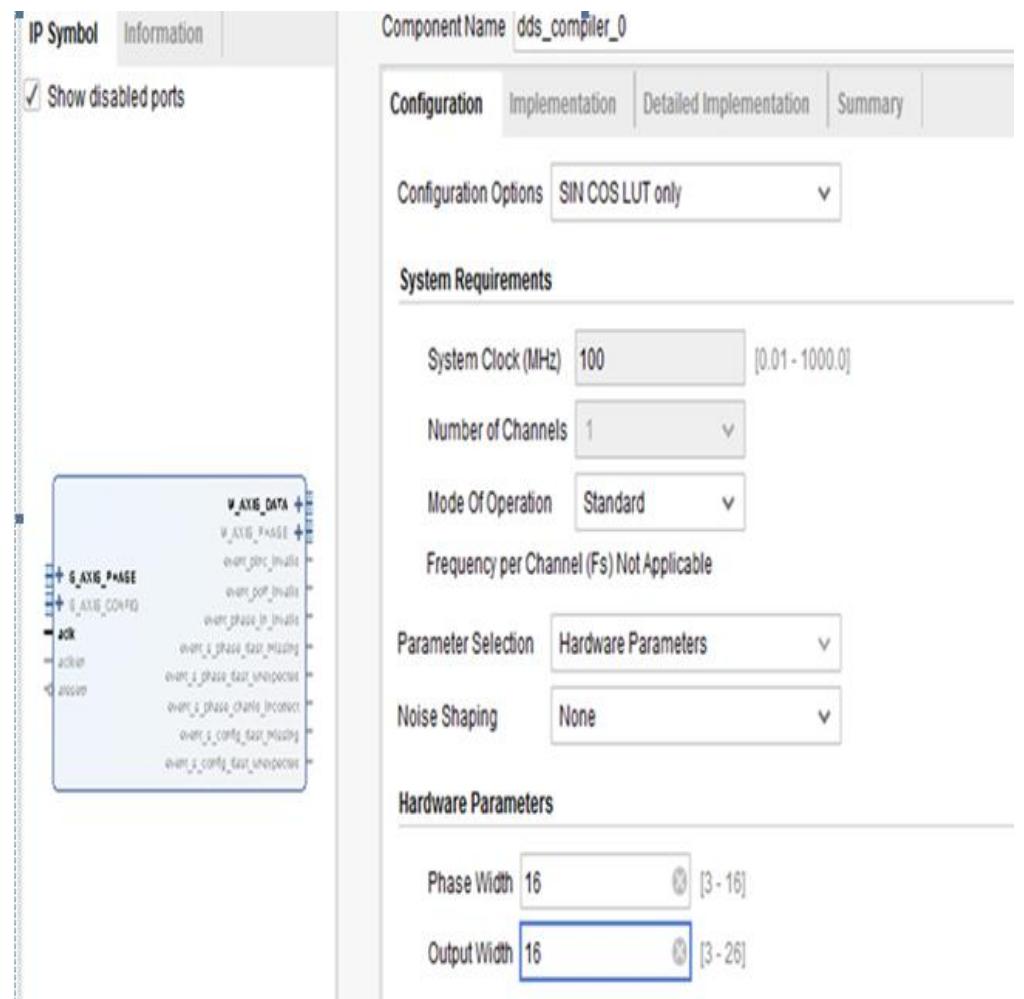1024x999 pixels.
Task: Select the event_s_config_tlast_missing port label
Action: click(239, 735)
